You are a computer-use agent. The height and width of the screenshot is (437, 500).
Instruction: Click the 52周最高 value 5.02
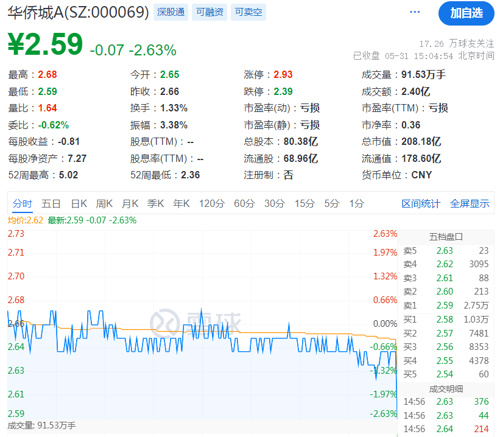[68, 175]
